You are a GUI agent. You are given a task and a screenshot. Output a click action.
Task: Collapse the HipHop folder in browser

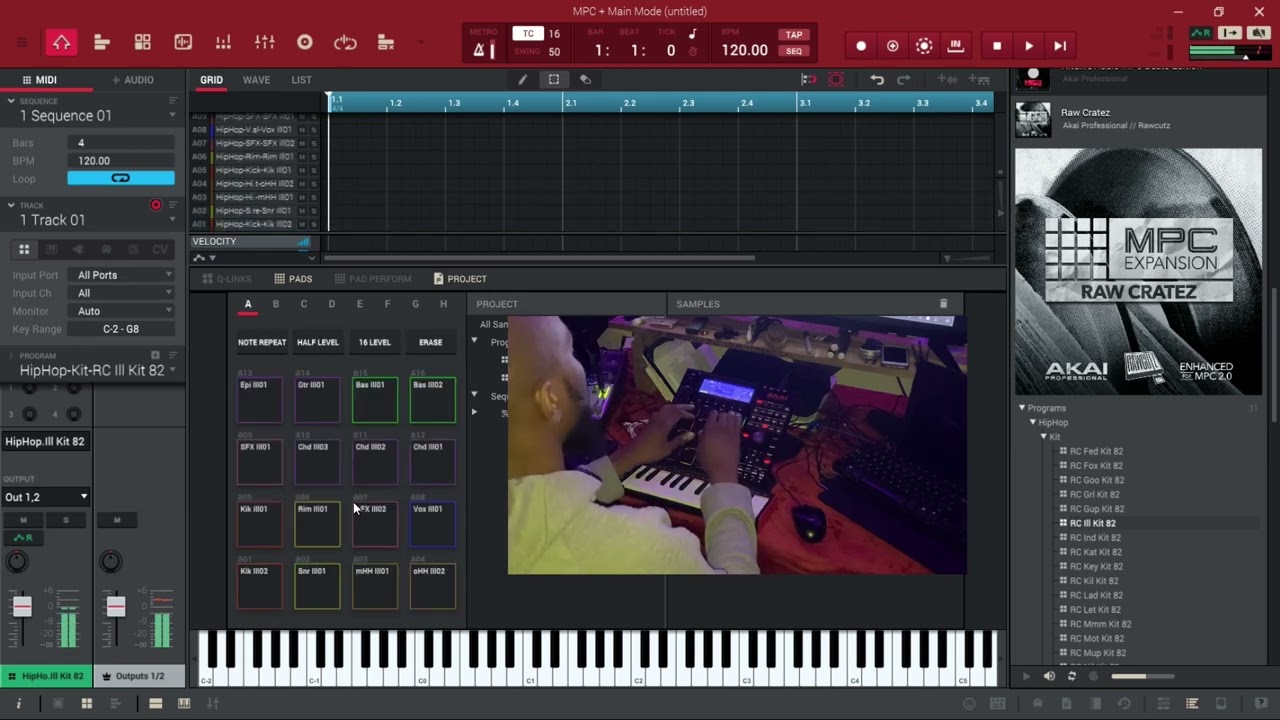click(x=1032, y=423)
